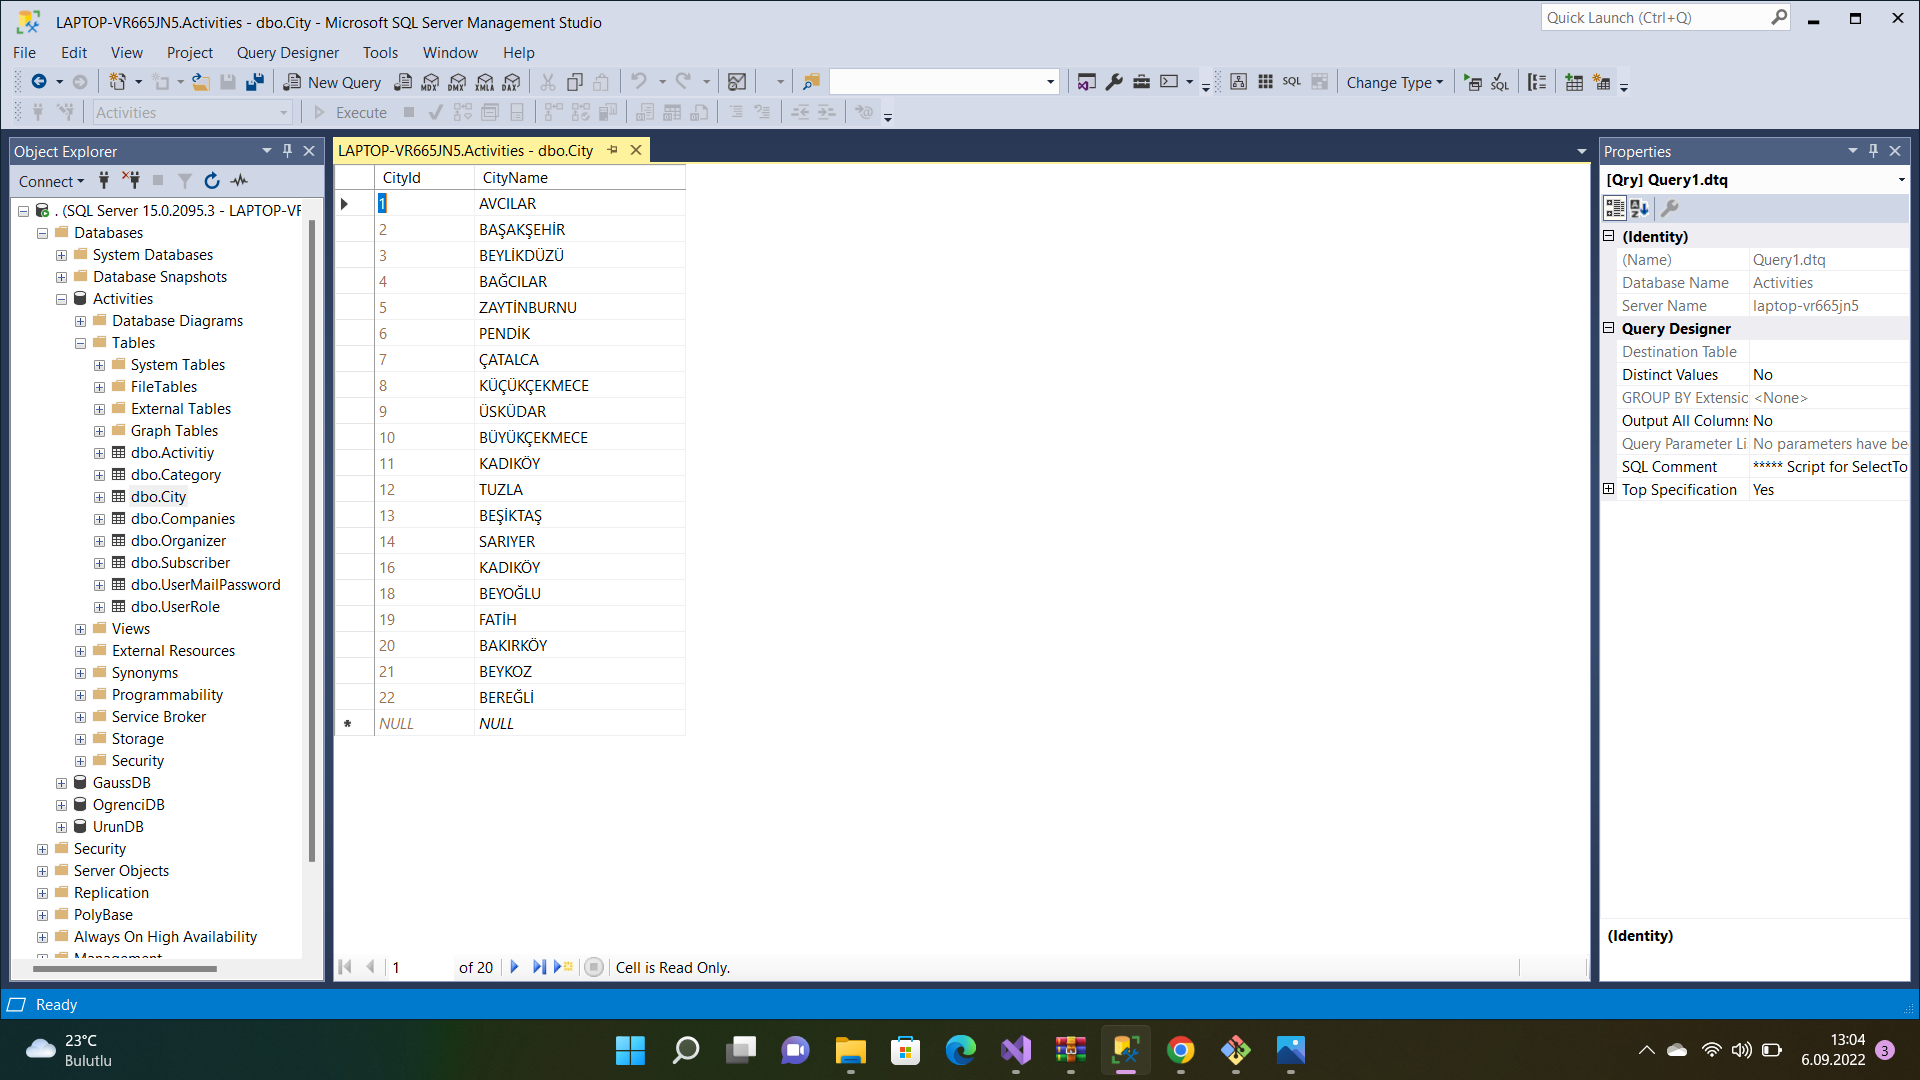Select dbo.Subscriber in the tree
The image size is (1920, 1080).
pos(180,562)
